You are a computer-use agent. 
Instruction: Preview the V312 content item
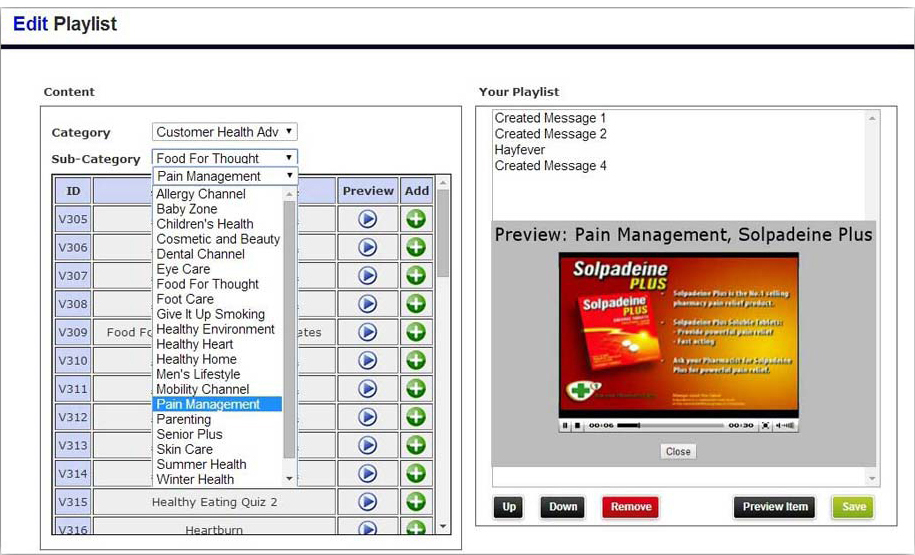point(367,417)
